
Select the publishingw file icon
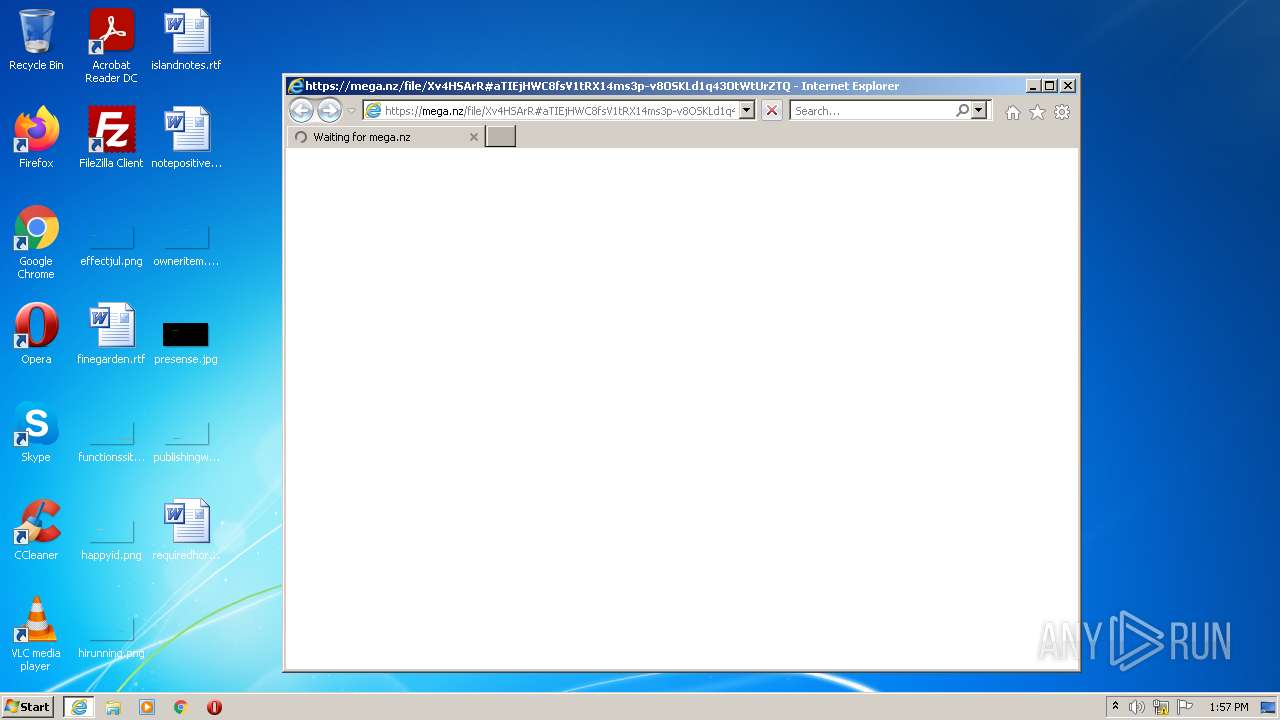[x=186, y=442]
